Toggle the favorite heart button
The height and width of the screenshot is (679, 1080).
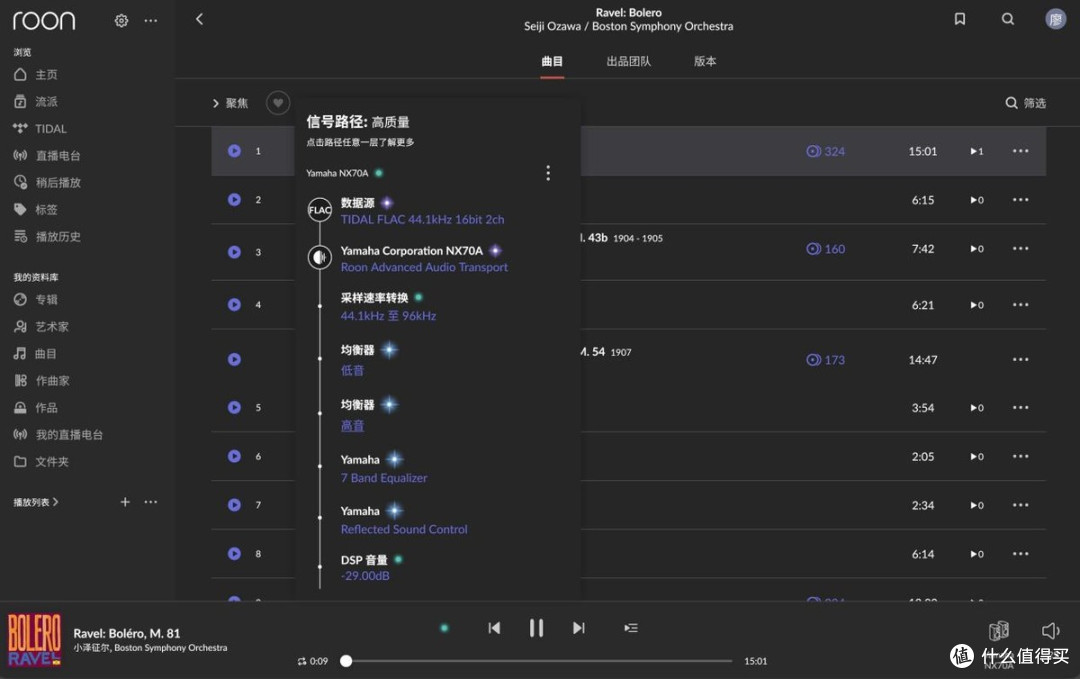point(278,103)
